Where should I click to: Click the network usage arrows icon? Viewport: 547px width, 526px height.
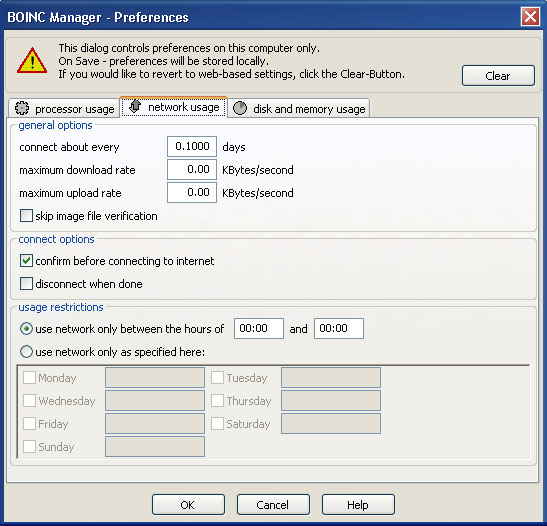[135, 106]
